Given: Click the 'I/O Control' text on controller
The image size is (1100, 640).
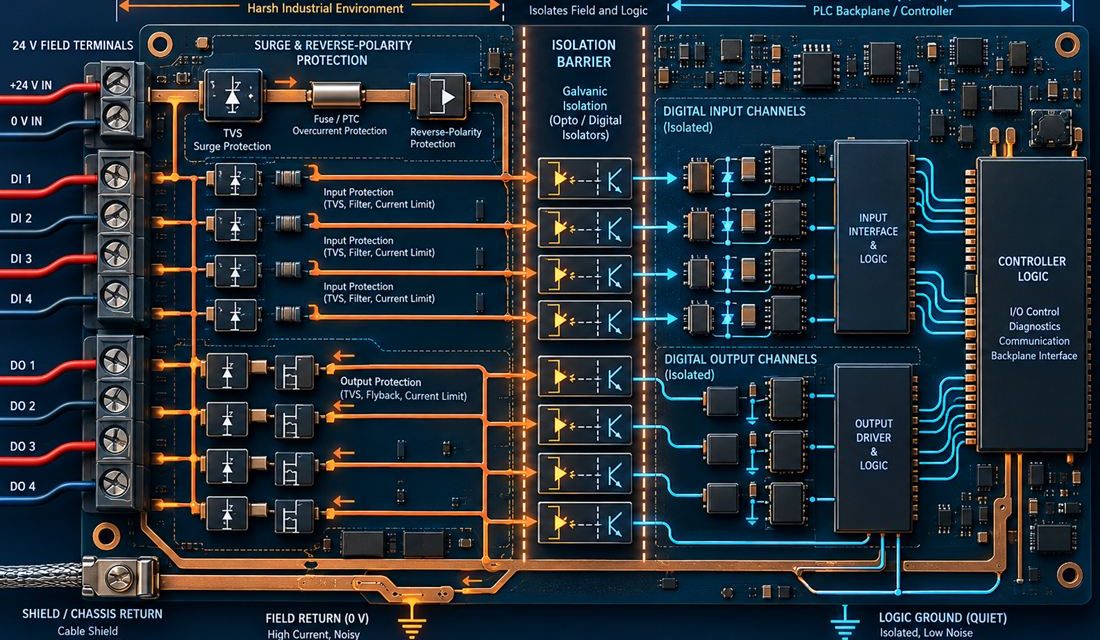Looking at the screenshot, I should pyautogui.click(x=1034, y=312).
